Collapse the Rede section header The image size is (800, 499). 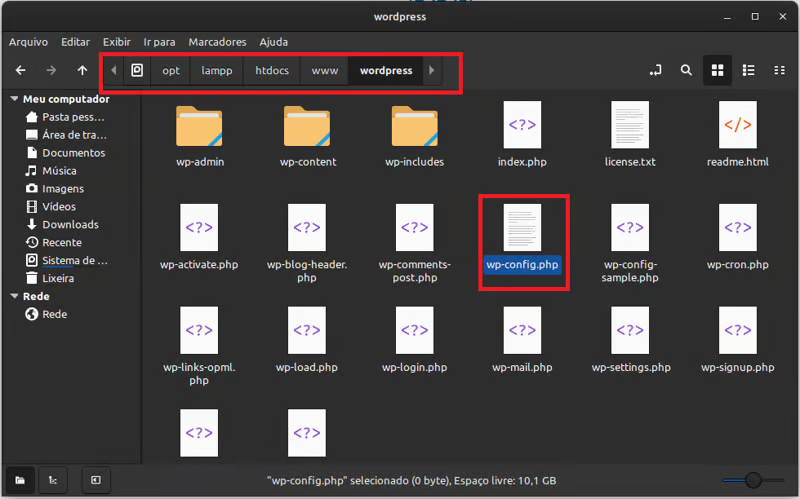pos(14,296)
